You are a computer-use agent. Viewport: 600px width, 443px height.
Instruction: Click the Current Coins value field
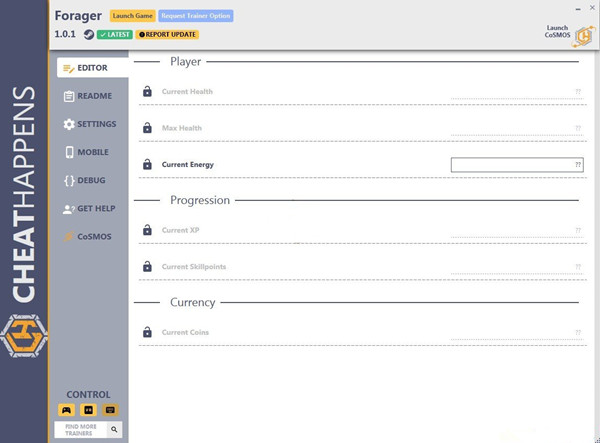pyautogui.click(x=517, y=332)
